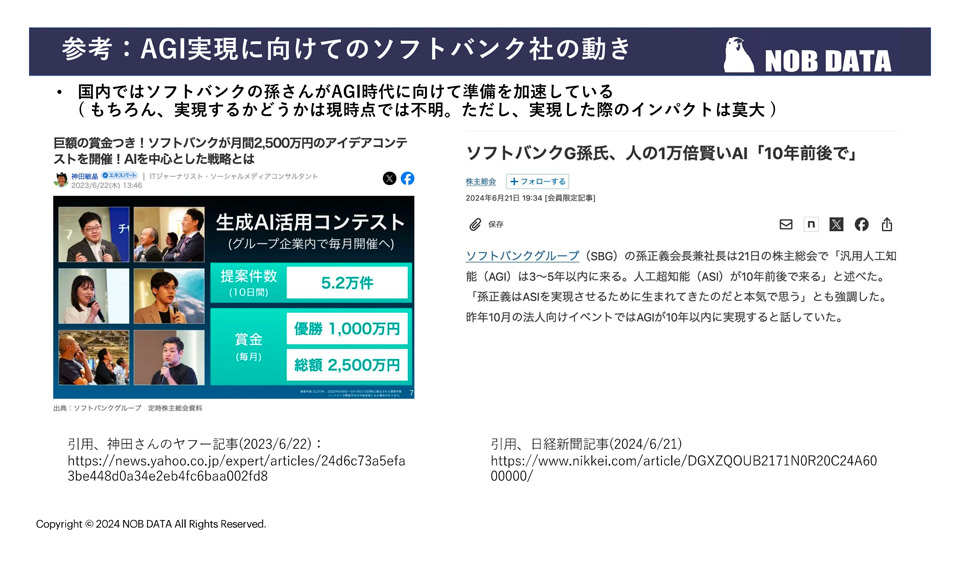
Task: Click the NOB DATA penguin logo
Action: 738,55
